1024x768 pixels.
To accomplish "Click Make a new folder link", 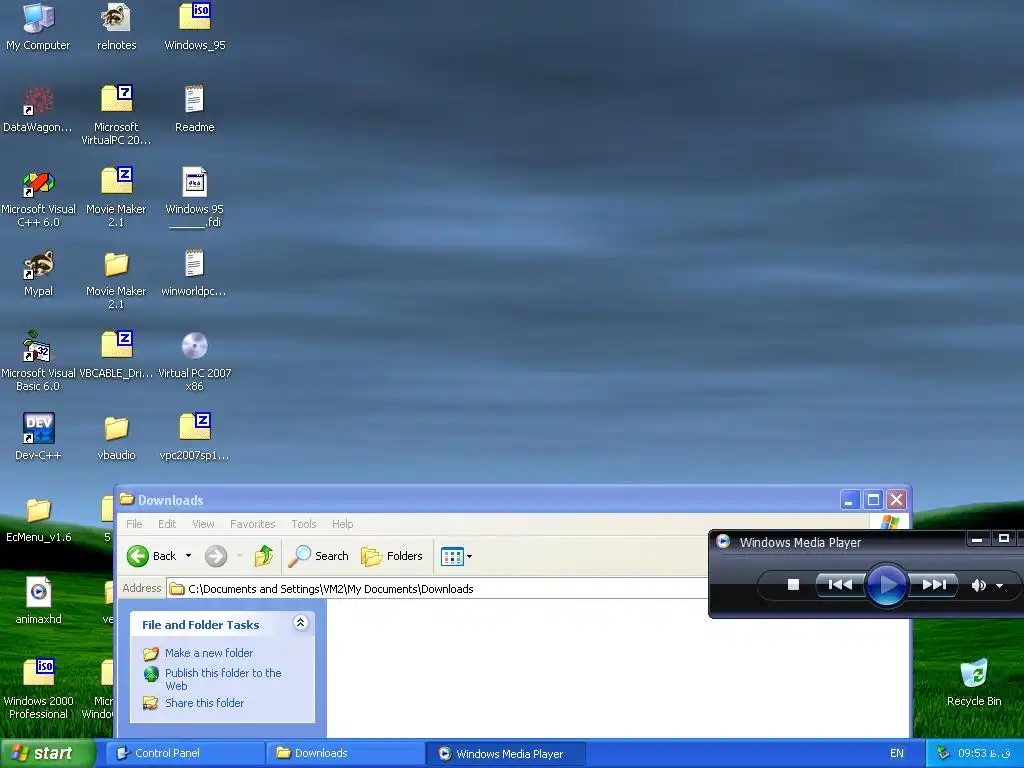I will [x=209, y=652].
